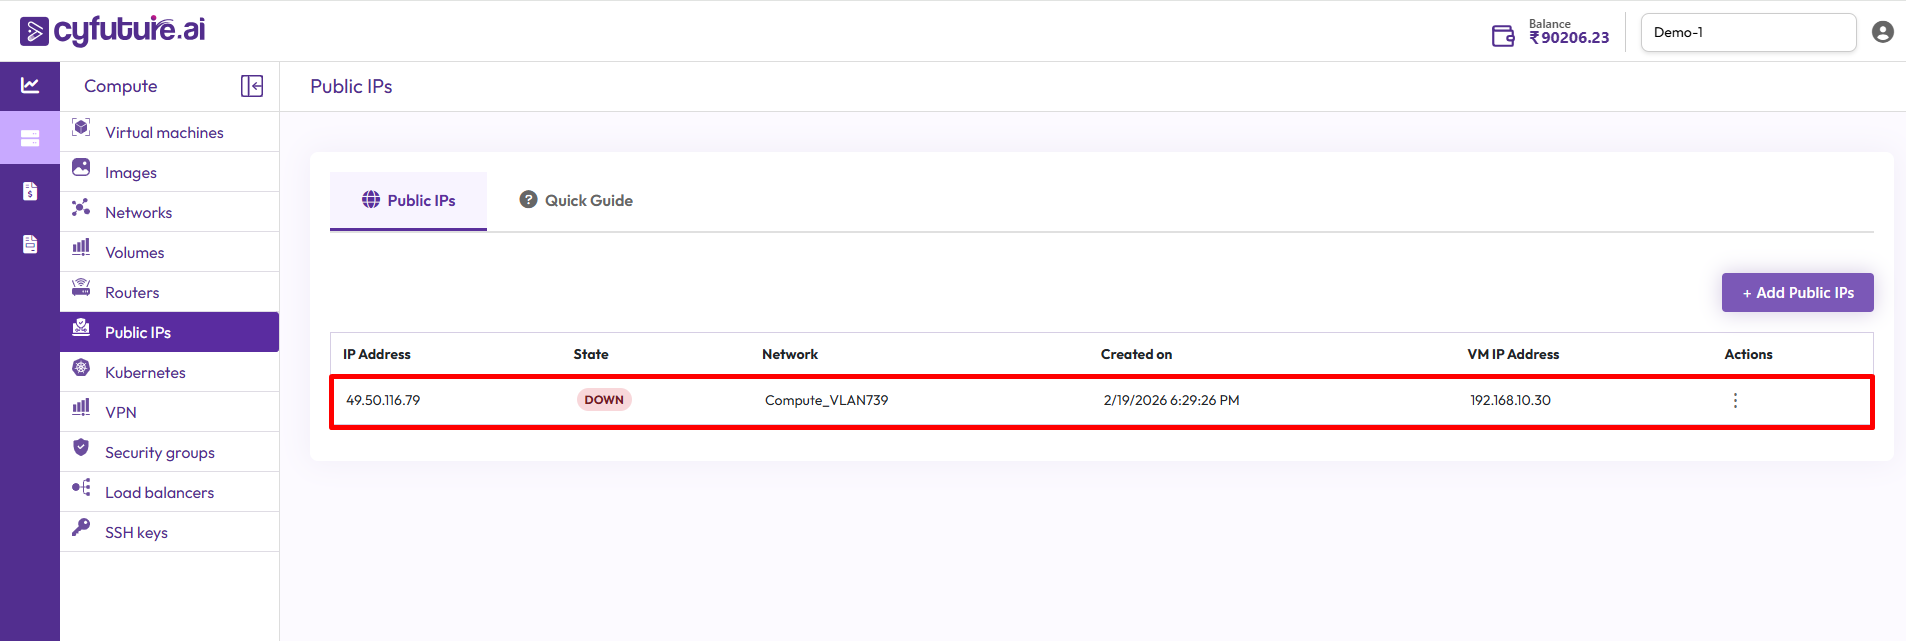Click the Add Public IPs button
This screenshot has height=641, width=1906.
(1797, 292)
